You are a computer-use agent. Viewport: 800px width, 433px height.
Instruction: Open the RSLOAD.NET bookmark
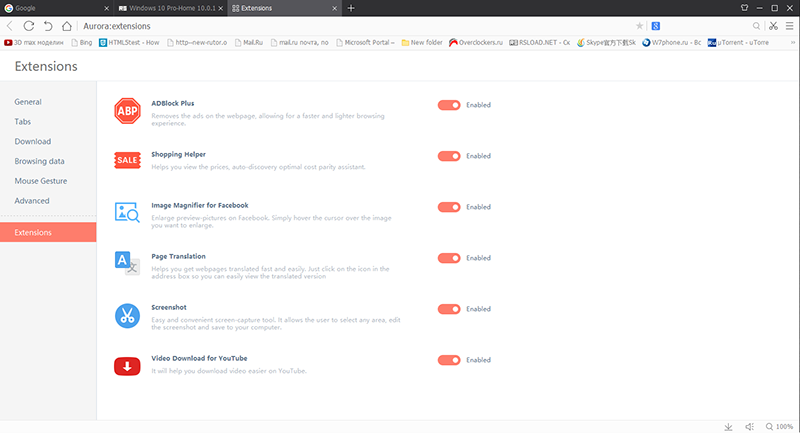point(540,43)
